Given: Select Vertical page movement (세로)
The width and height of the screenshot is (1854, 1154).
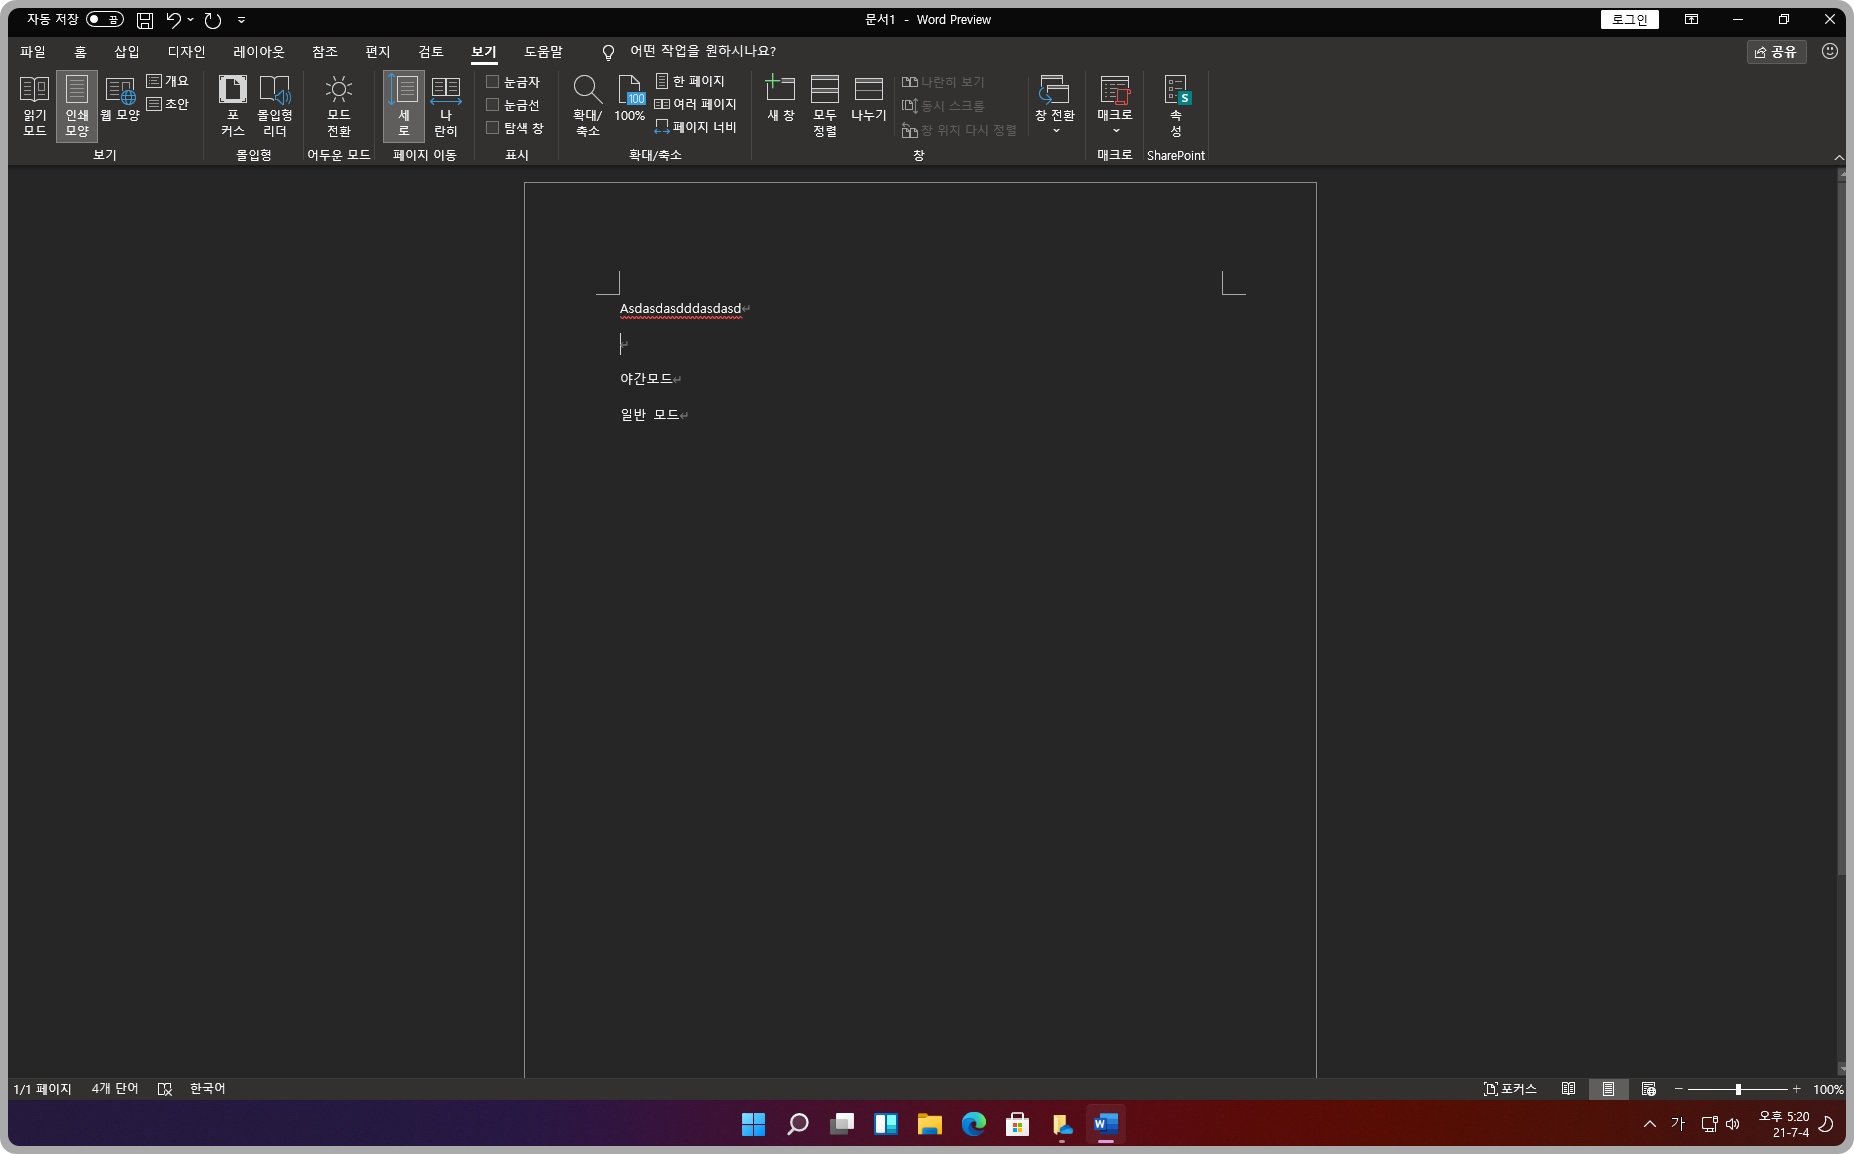Looking at the screenshot, I should [404, 106].
